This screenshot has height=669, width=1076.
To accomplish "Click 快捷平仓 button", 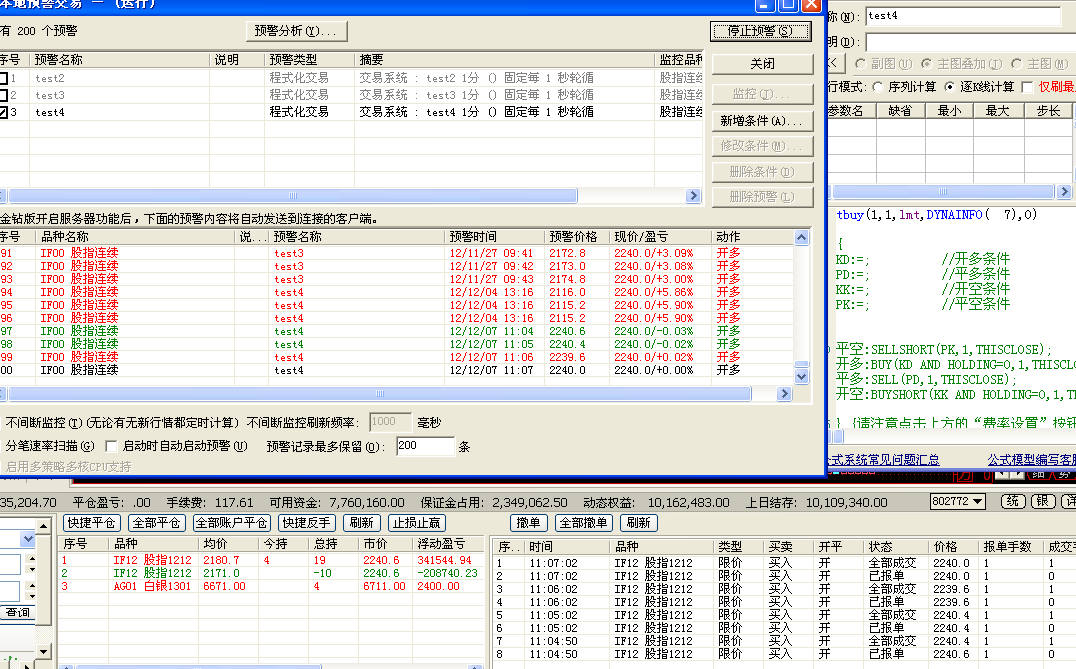I will (92, 523).
